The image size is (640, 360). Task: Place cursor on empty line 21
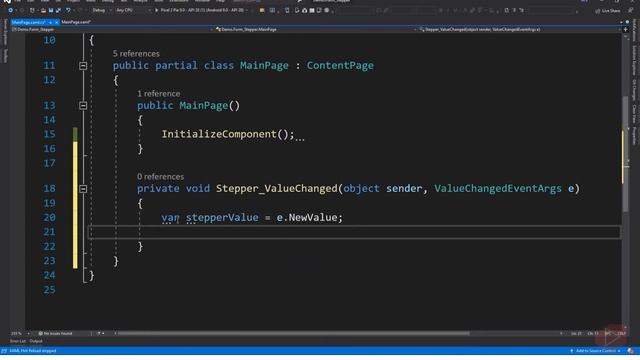pos(354,232)
